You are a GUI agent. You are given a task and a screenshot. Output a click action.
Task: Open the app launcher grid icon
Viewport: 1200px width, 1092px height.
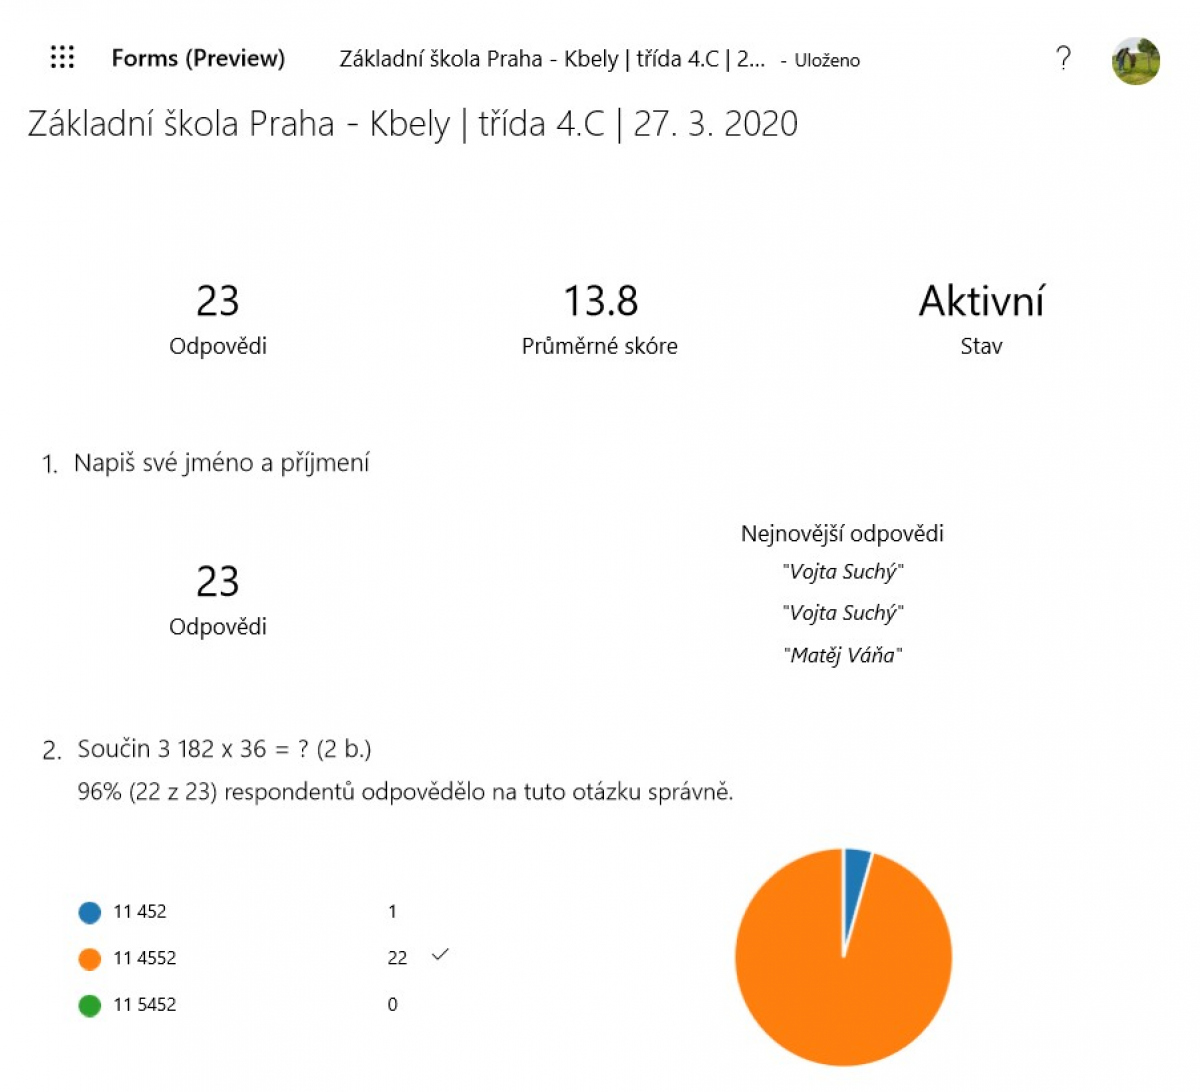[x=62, y=58]
